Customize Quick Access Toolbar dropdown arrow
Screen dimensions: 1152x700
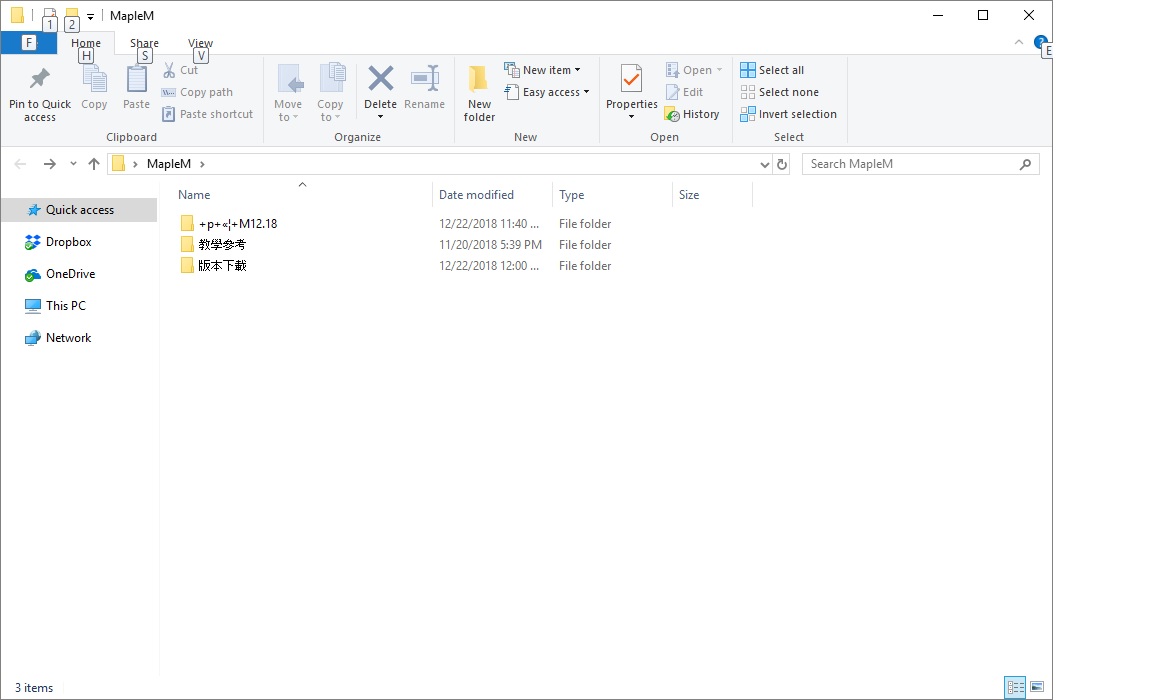tap(90, 15)
